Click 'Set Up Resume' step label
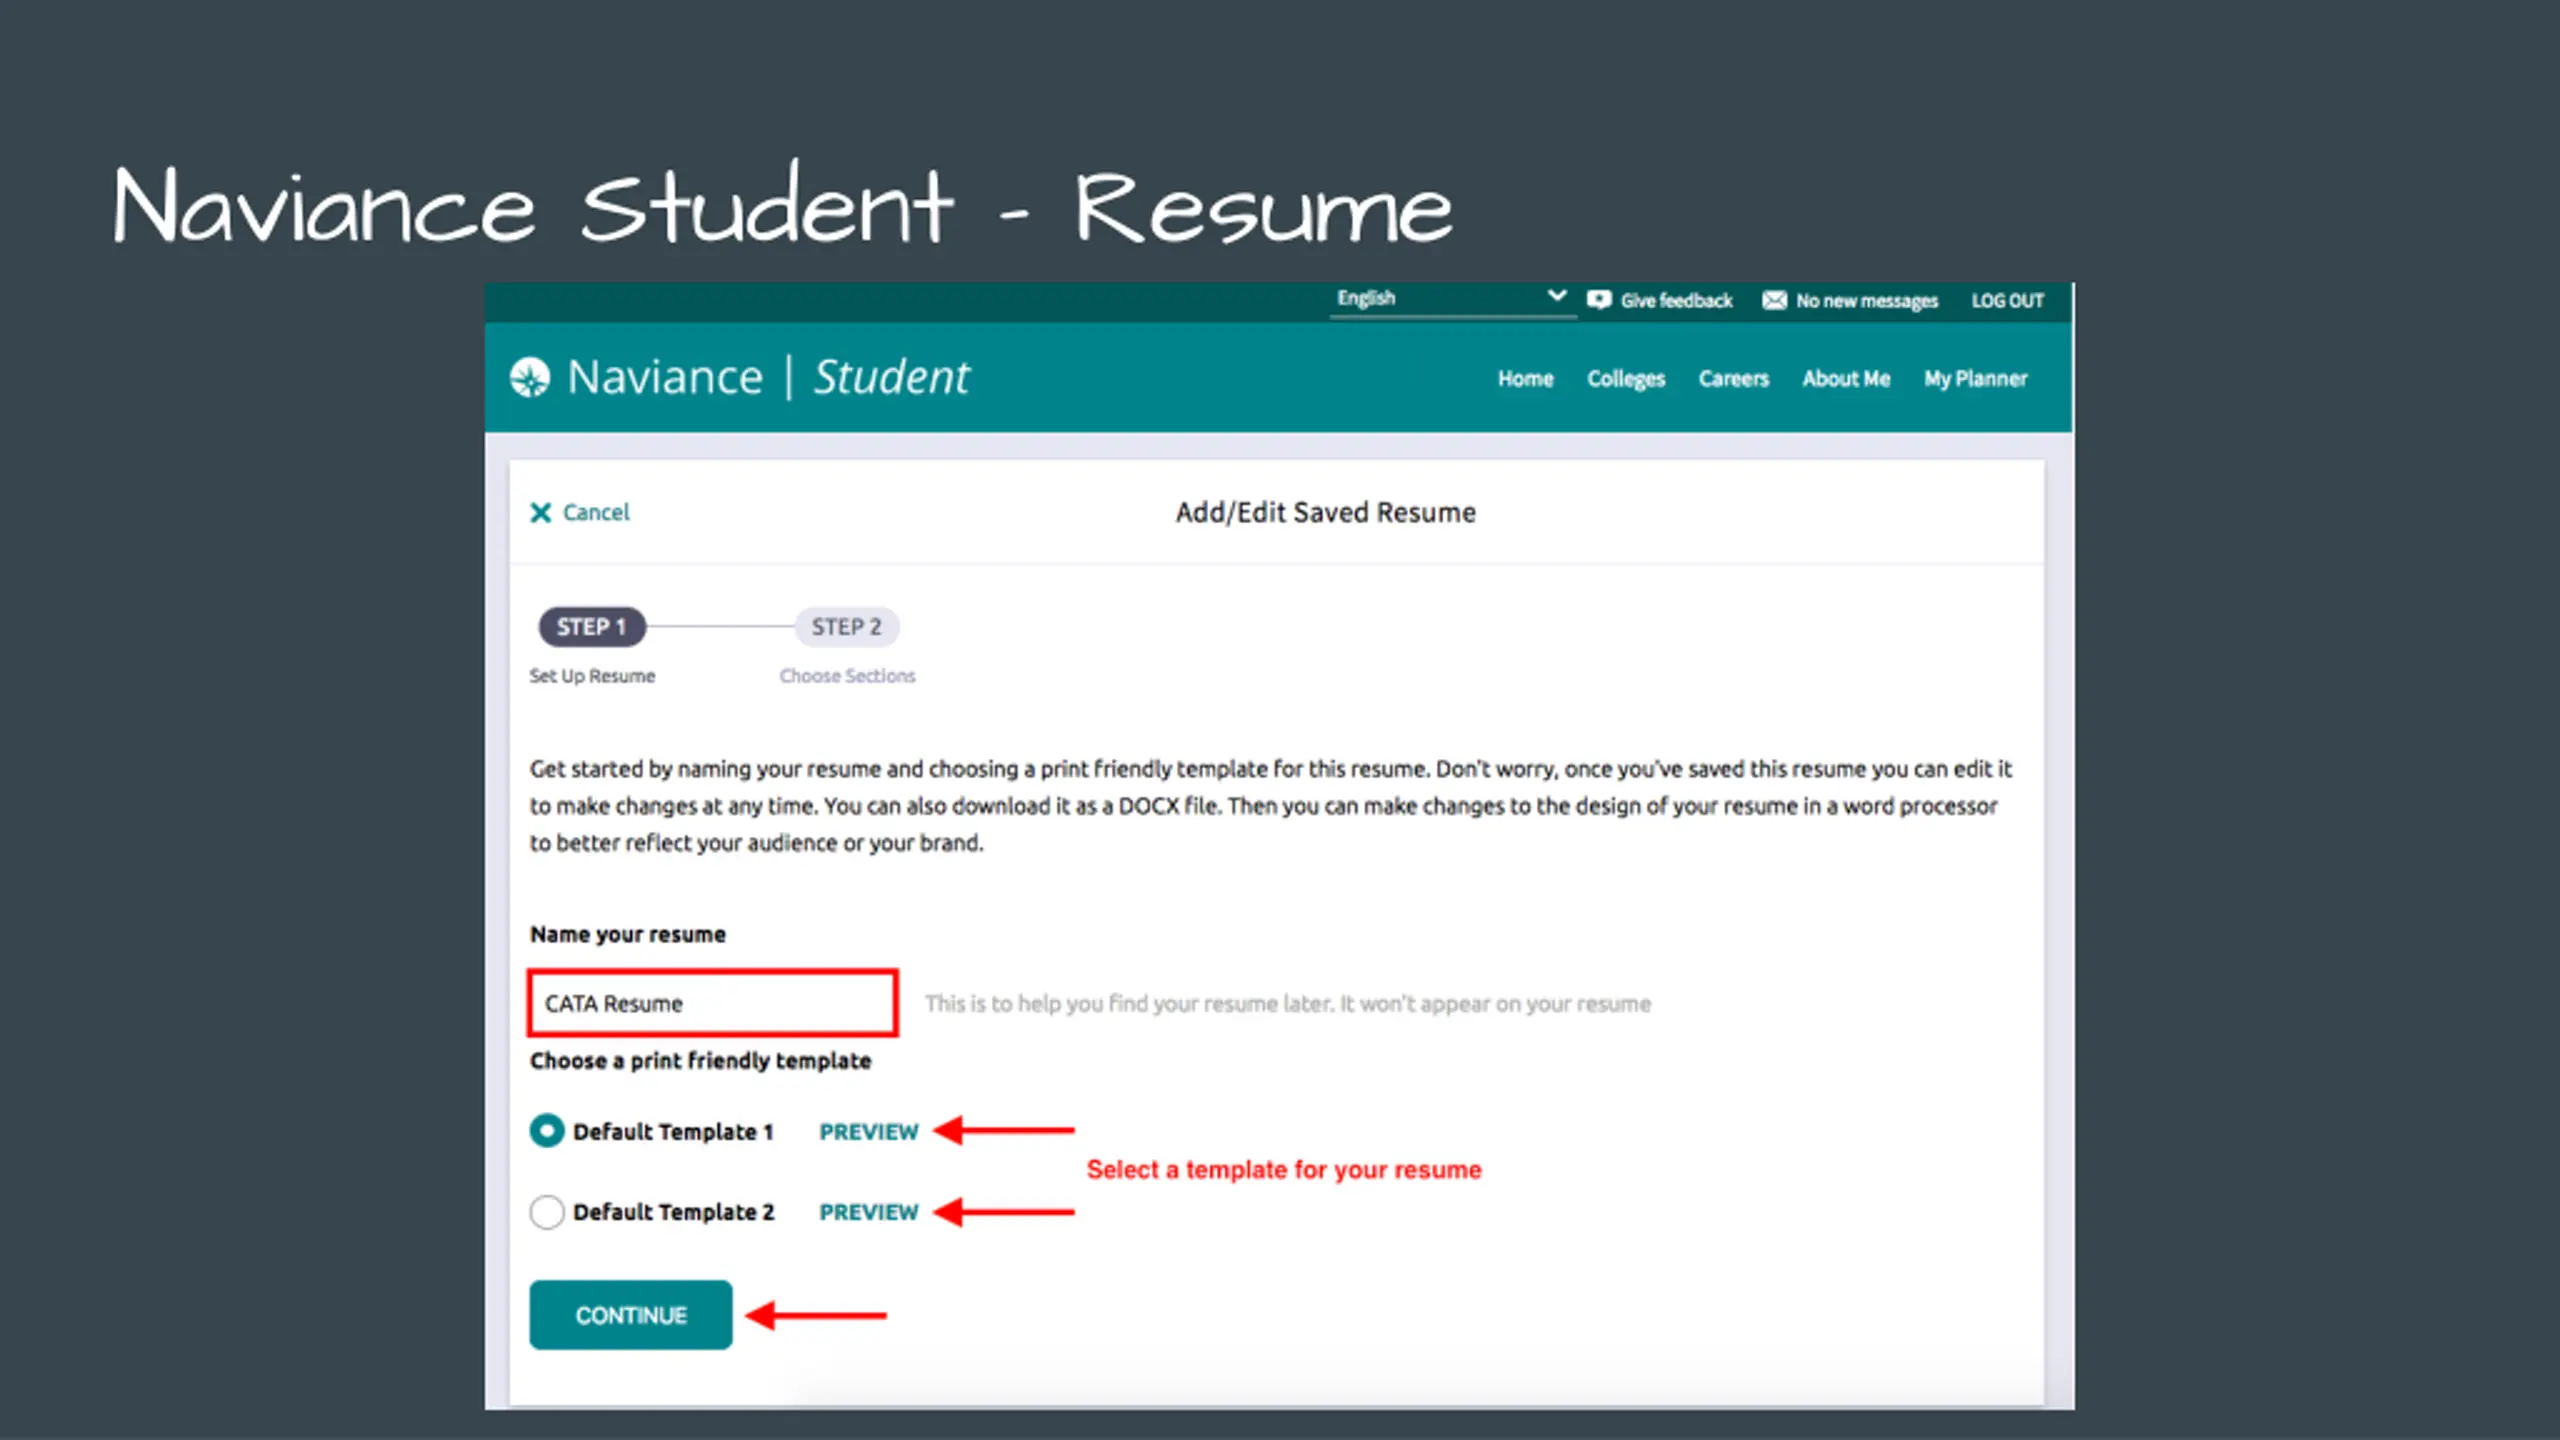2560x1440 pixels. click(x=592, y=676)
